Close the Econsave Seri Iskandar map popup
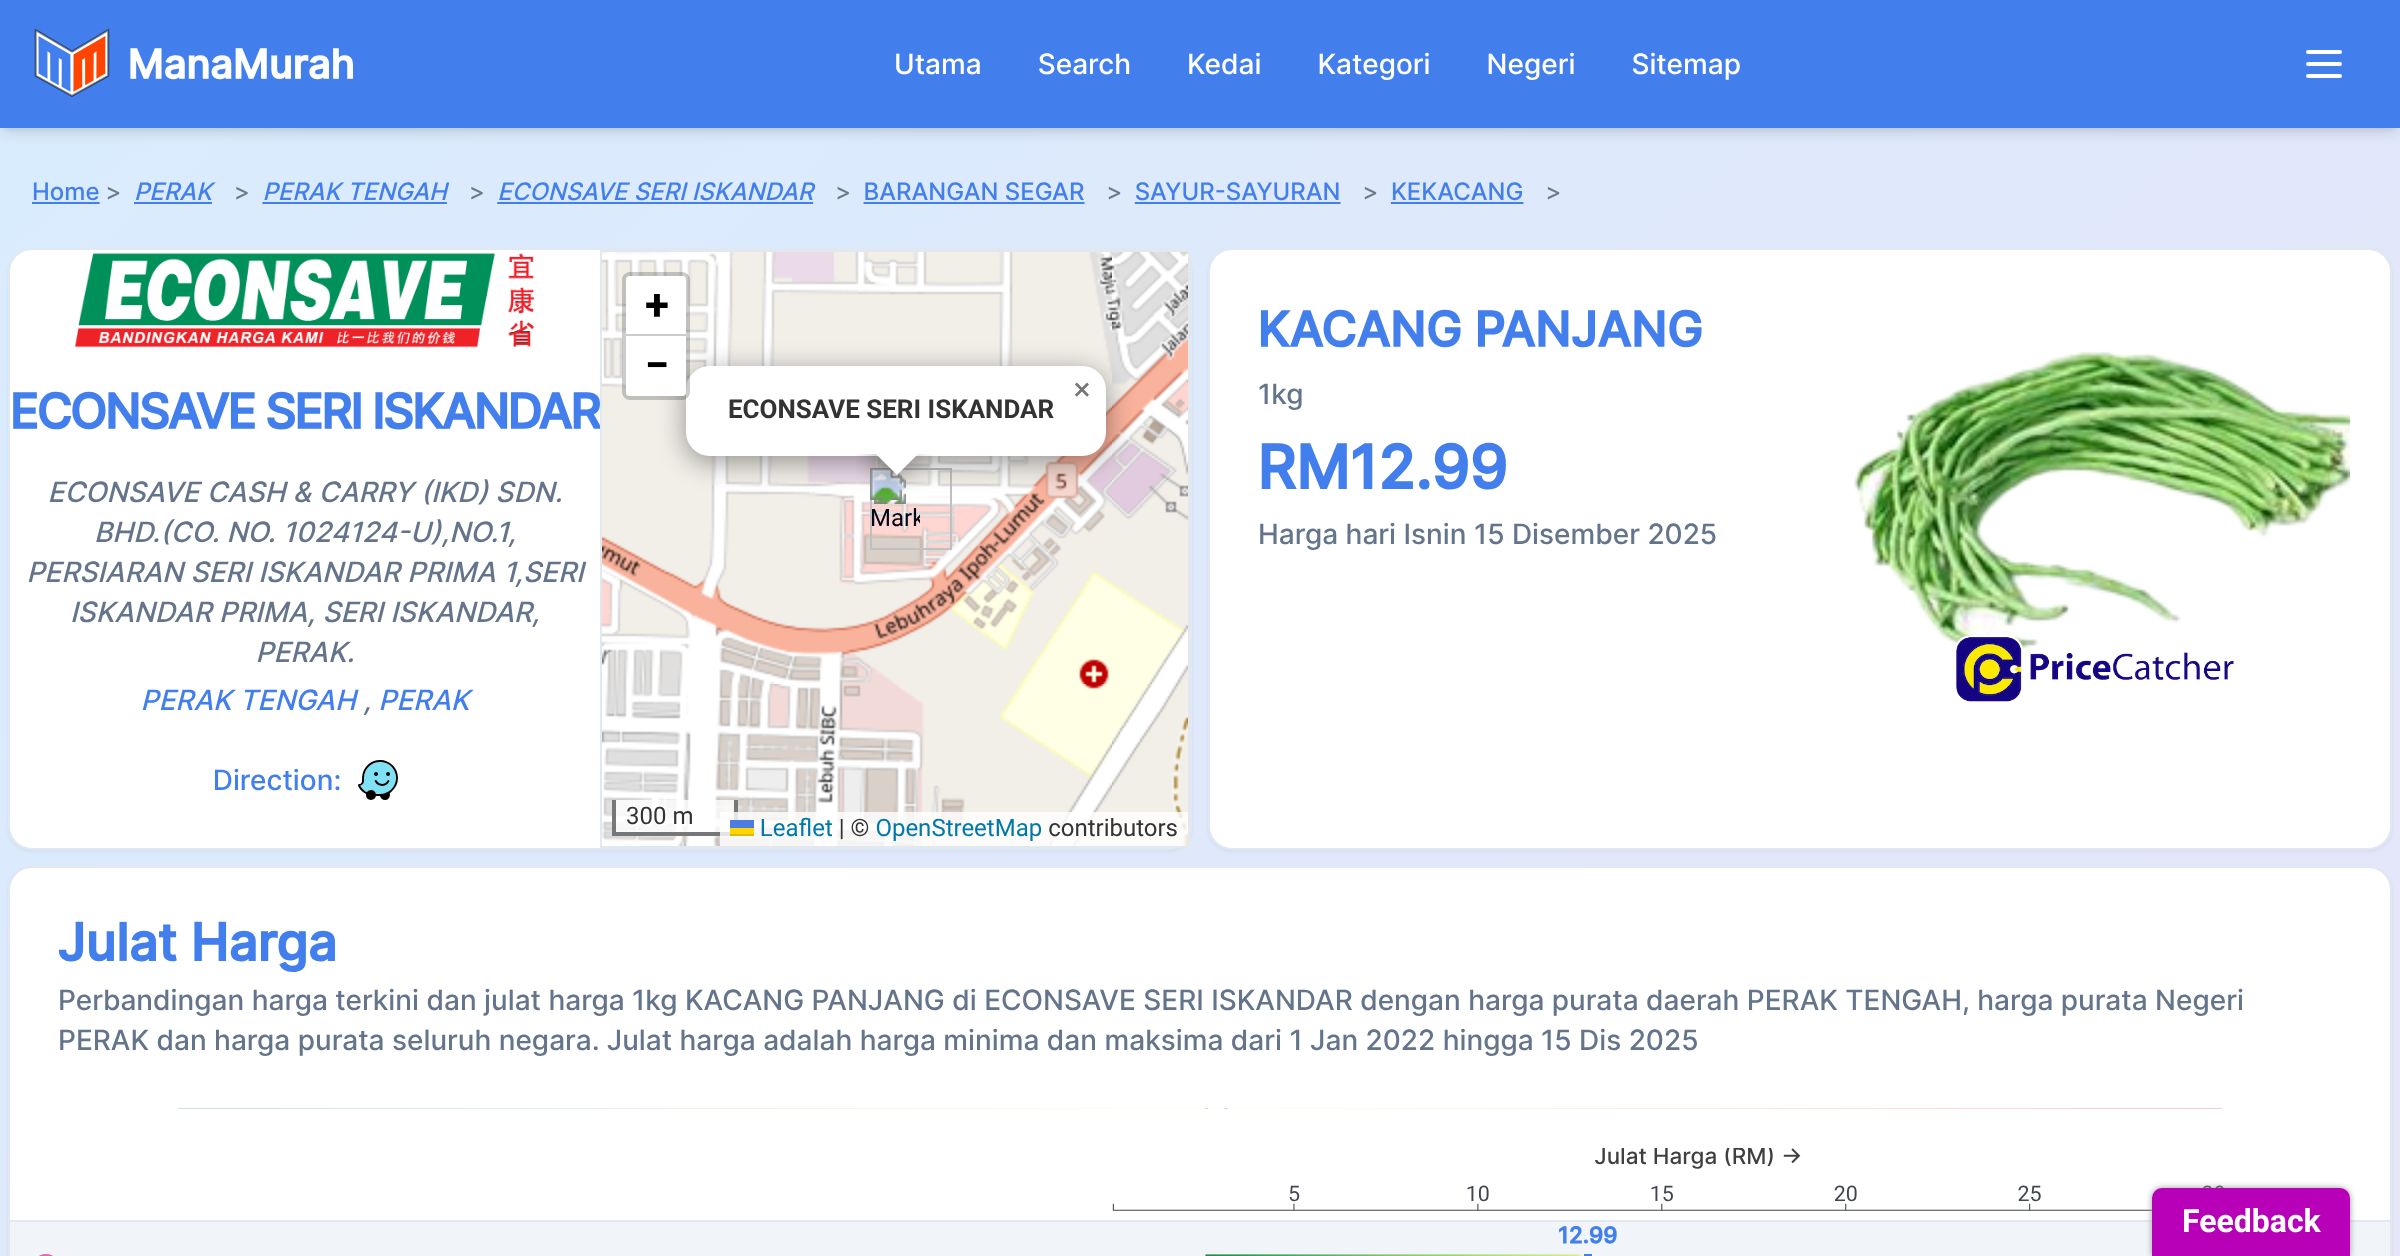This screenshot has width=2400, height=1256. 1081,390
